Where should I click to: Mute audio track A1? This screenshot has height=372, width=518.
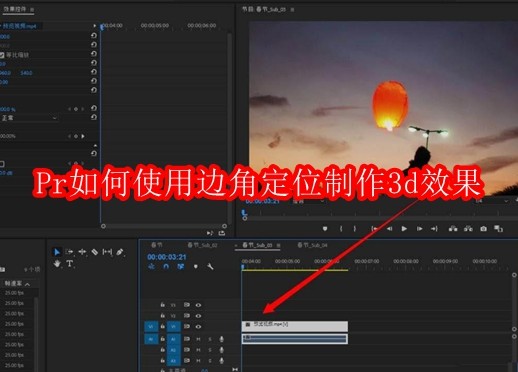(x=198, y=339)
